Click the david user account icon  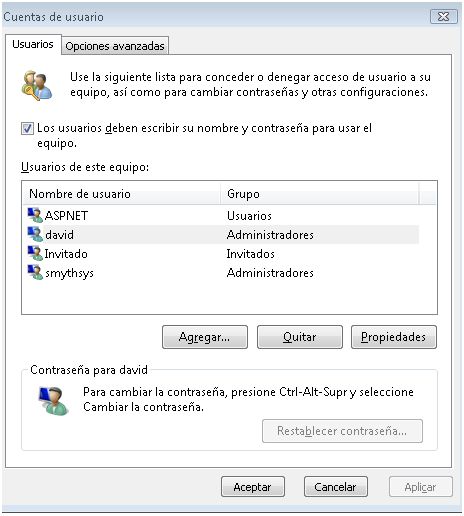click(x=35, y=234)
